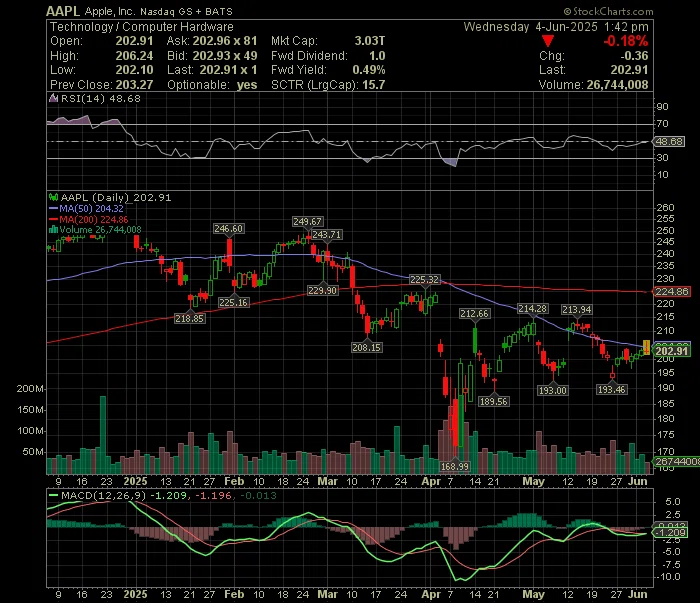
Task: Click the MACD 5.0 scale label
Action: (x=673, y=502)
